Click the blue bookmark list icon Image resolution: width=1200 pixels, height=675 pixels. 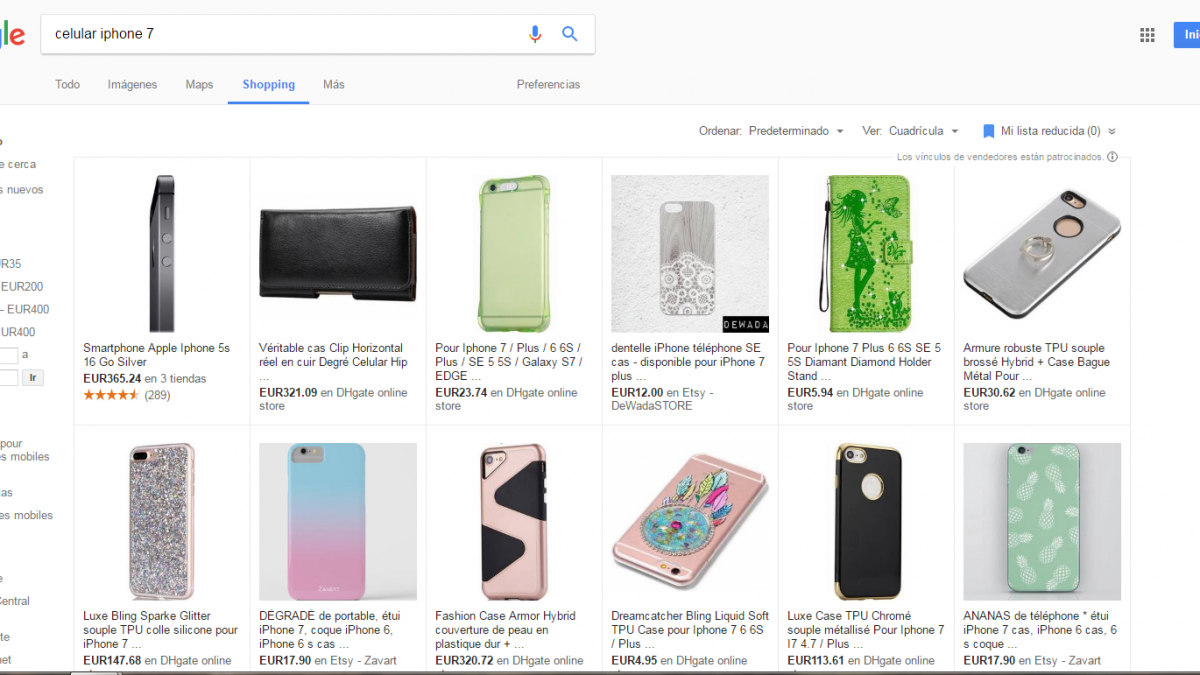988,131
